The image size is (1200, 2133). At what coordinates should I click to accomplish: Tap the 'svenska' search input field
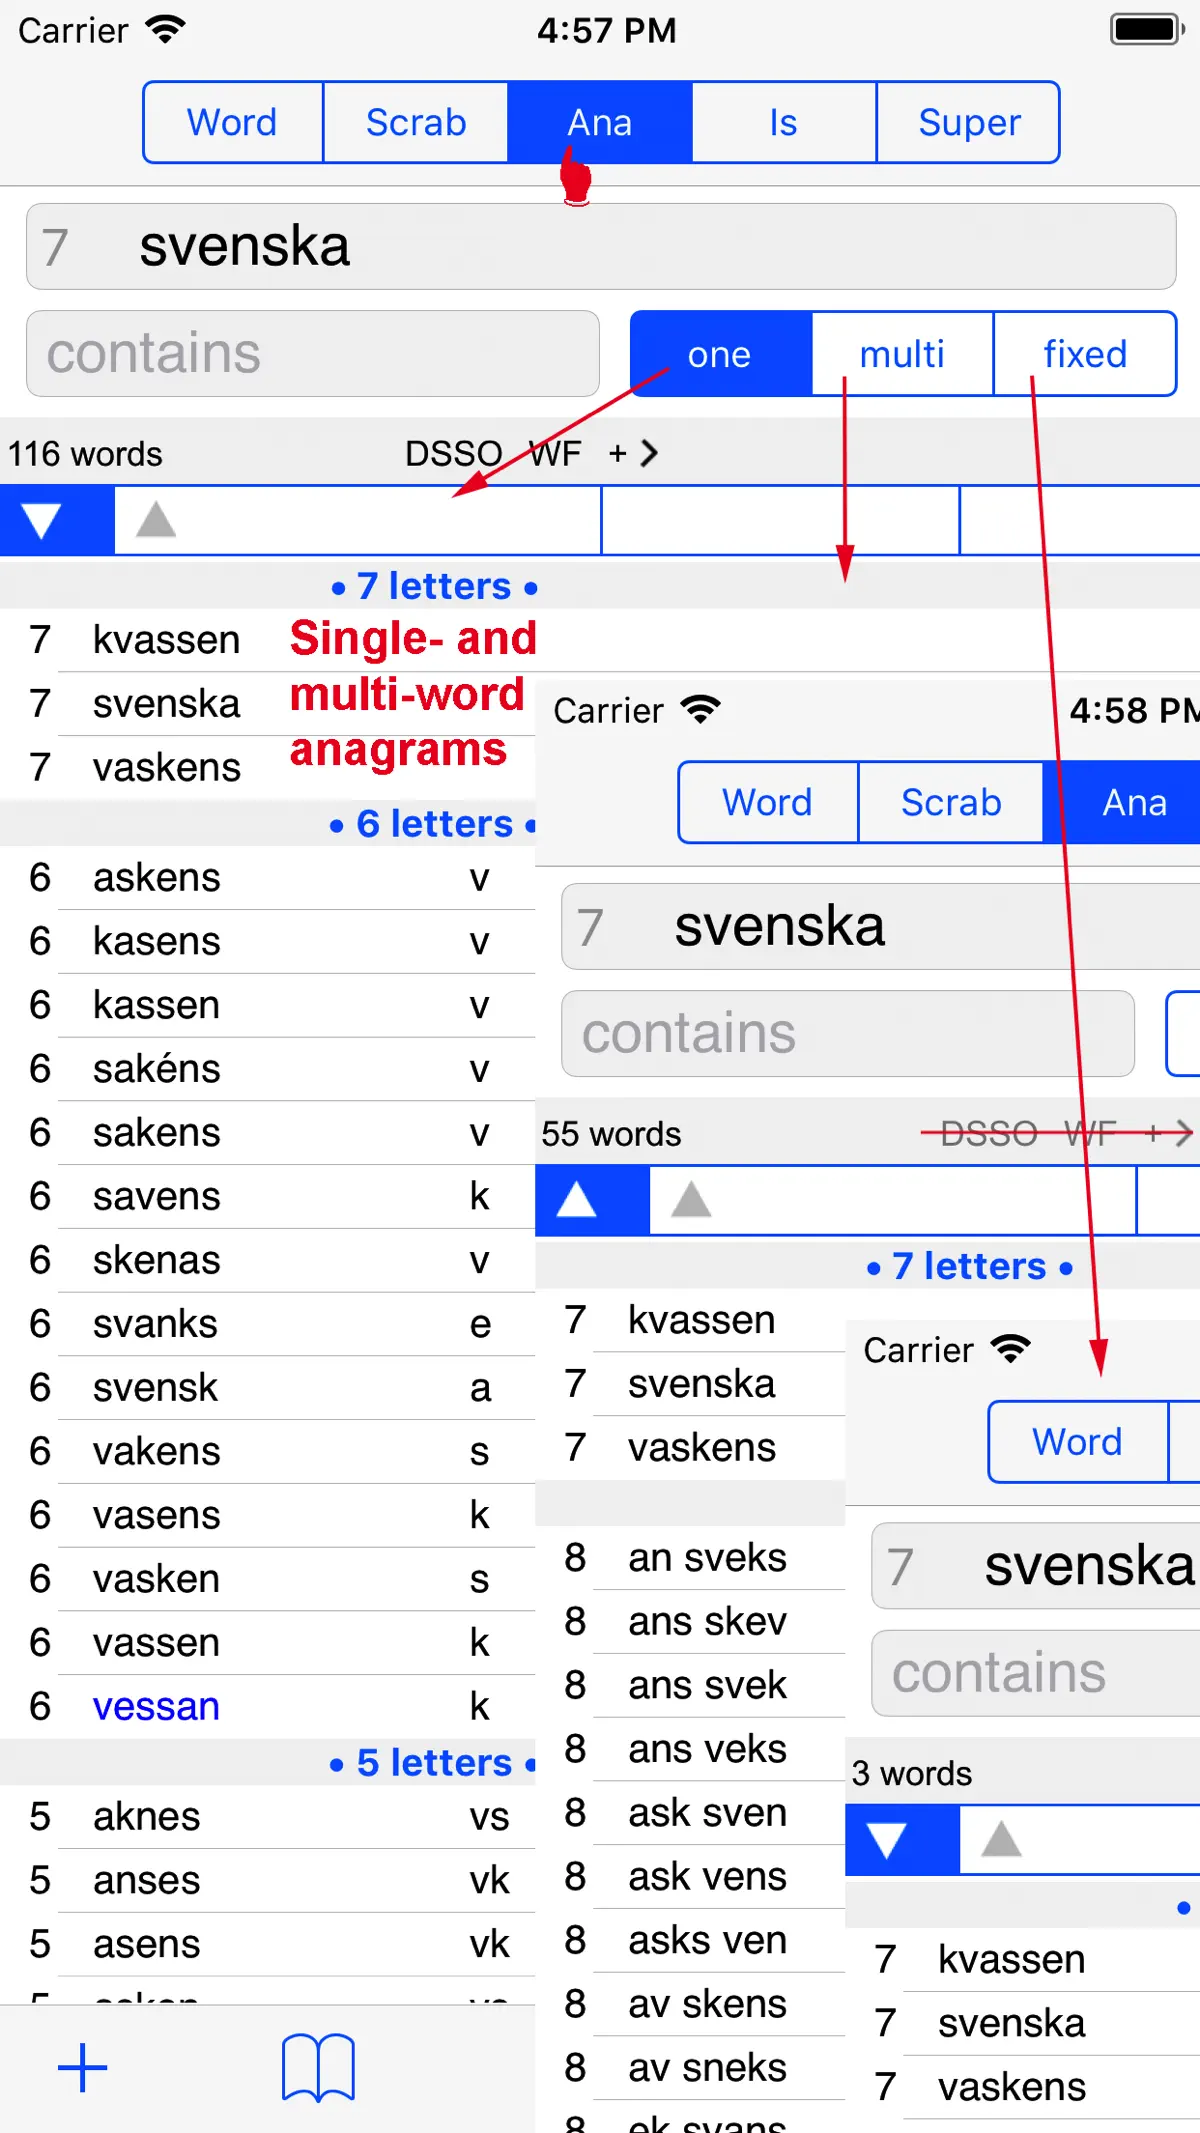pyautogui.click(x=601, y=247)
